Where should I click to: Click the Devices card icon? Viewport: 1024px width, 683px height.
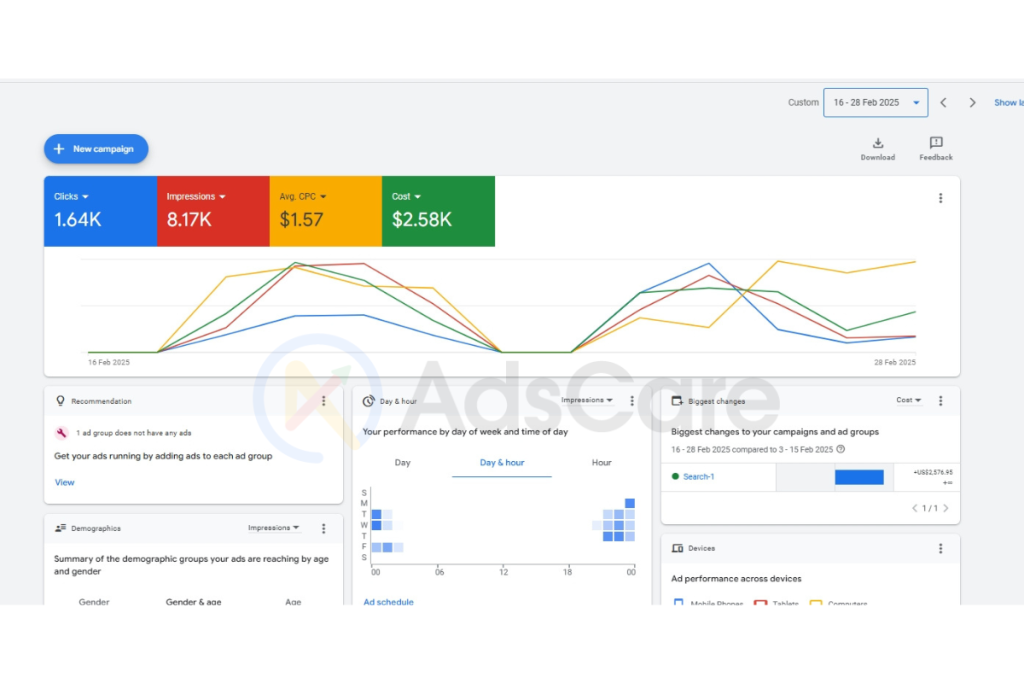click(x=677, y=548)
